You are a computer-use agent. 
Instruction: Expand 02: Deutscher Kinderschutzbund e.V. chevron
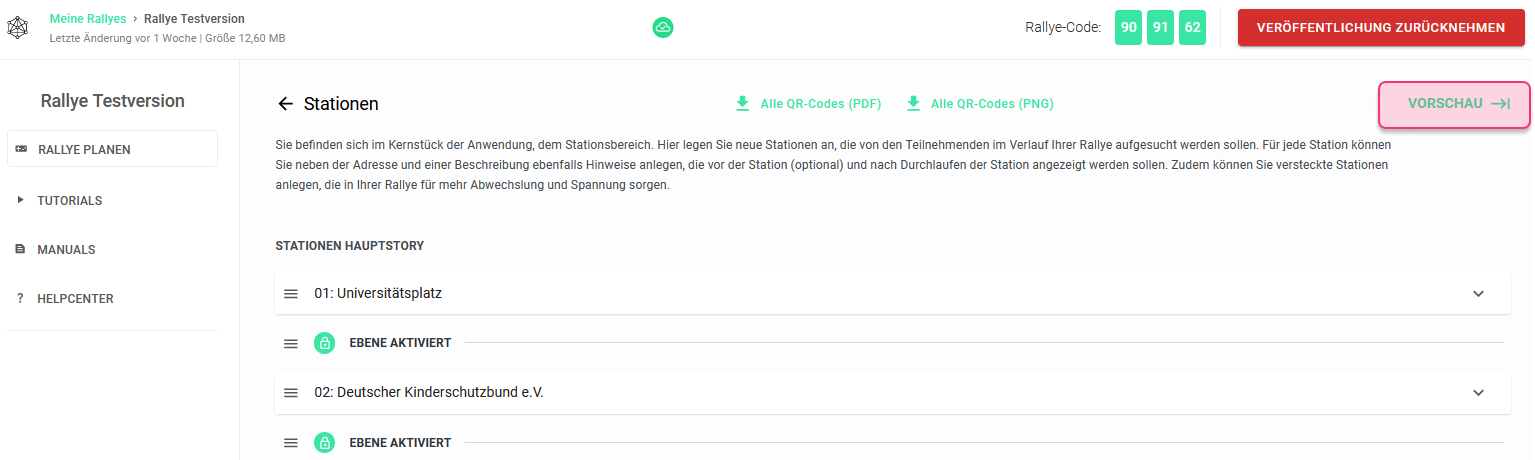click(x=1479, y=393)
